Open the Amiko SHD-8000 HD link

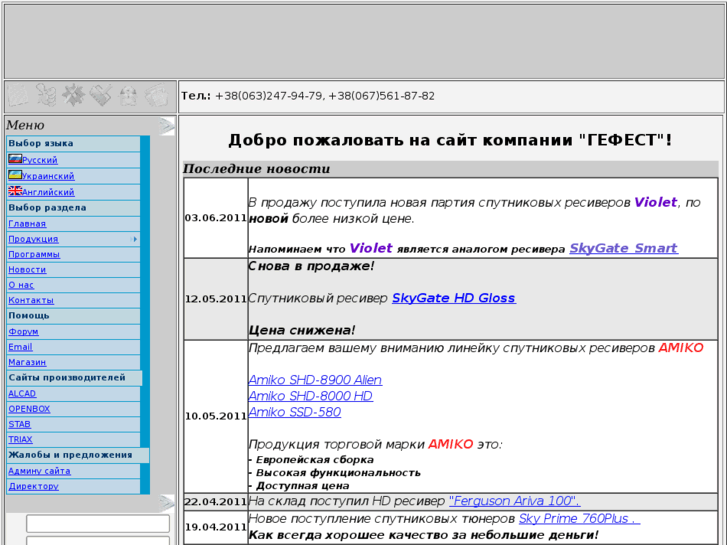311,396
